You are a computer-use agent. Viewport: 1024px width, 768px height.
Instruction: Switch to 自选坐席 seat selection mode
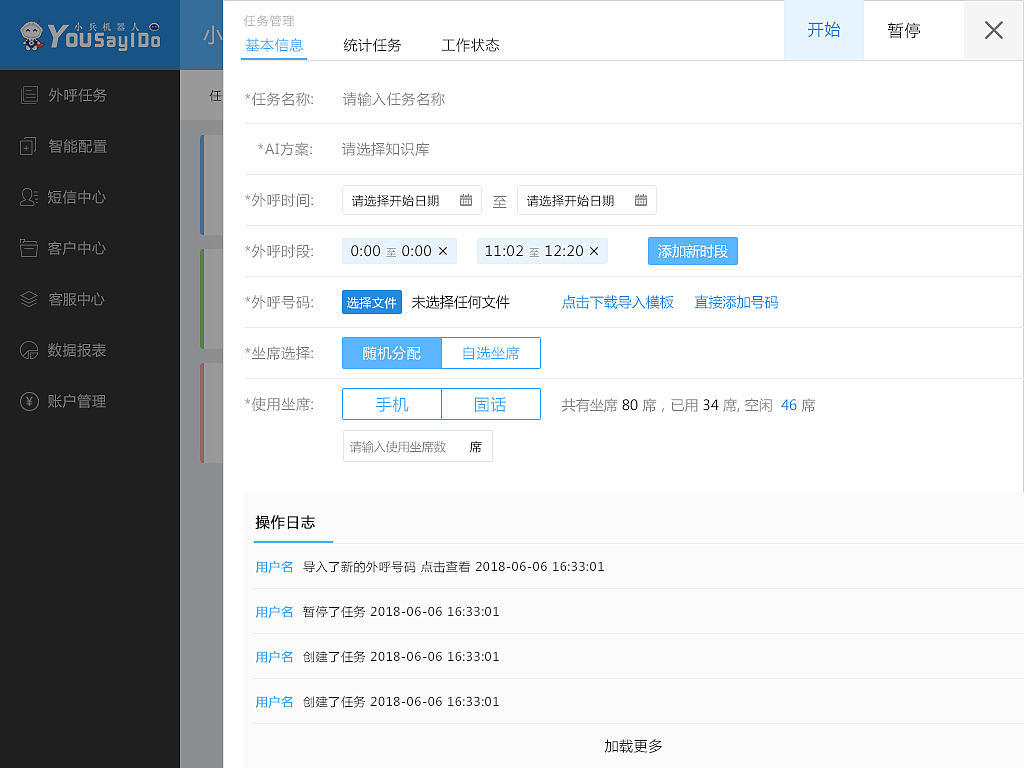point(490,353)
